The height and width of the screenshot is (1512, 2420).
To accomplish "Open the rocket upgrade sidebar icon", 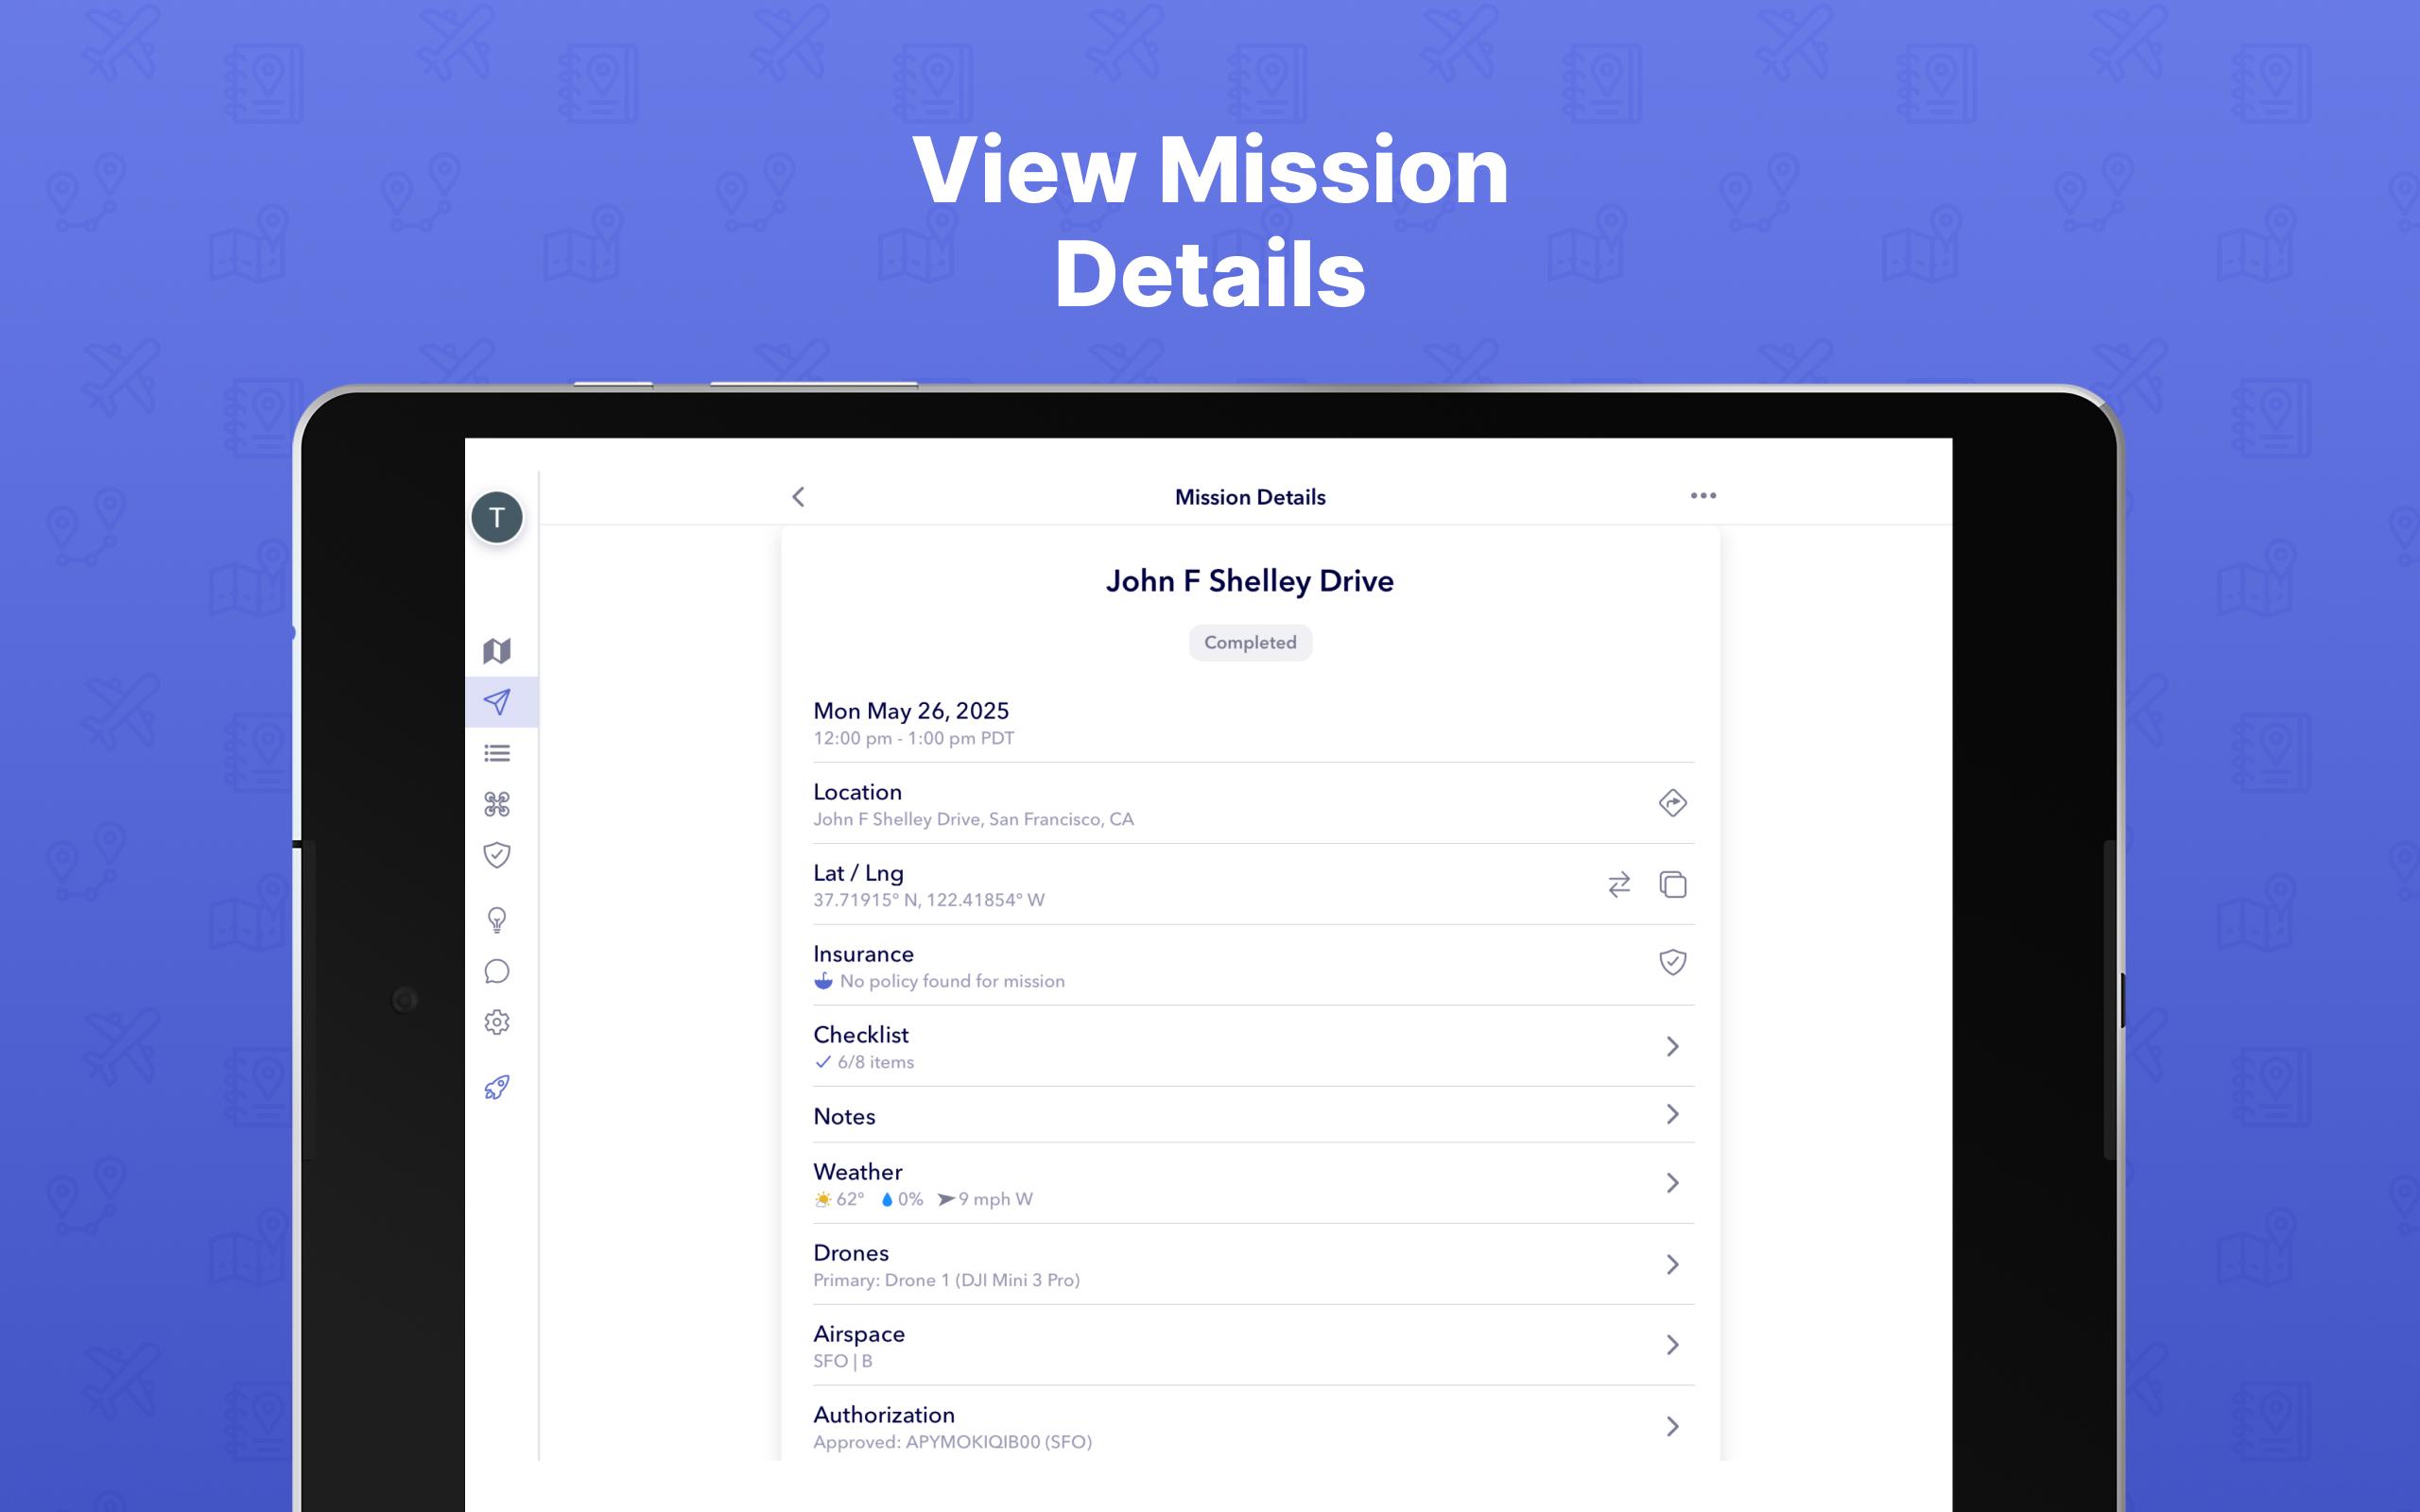I will point(497,1087).
